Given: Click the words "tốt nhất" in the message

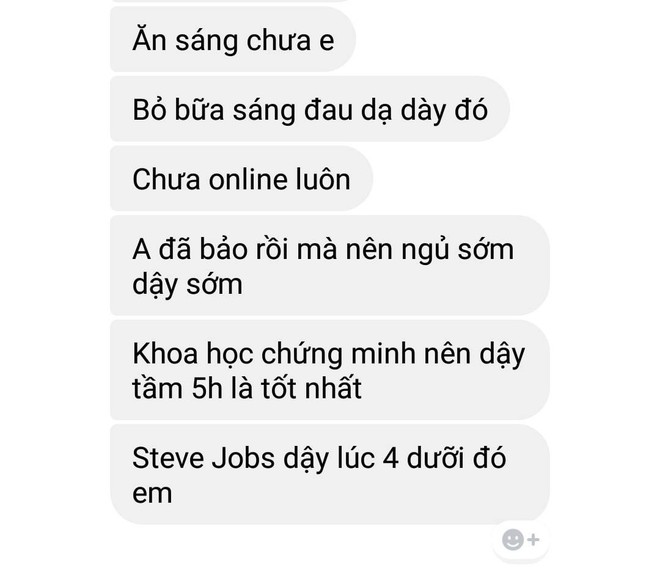Looking at the screenshot, I should pyautogui.click(x=311, y=388).
